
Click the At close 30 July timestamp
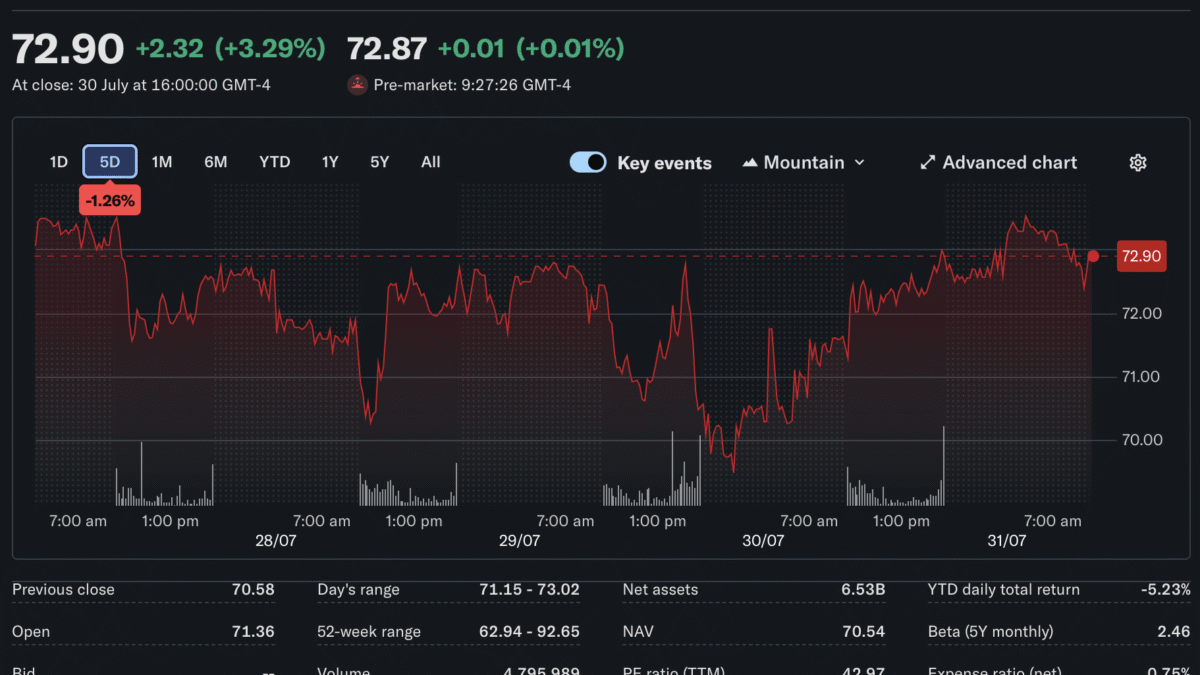(x=141, y=85)
